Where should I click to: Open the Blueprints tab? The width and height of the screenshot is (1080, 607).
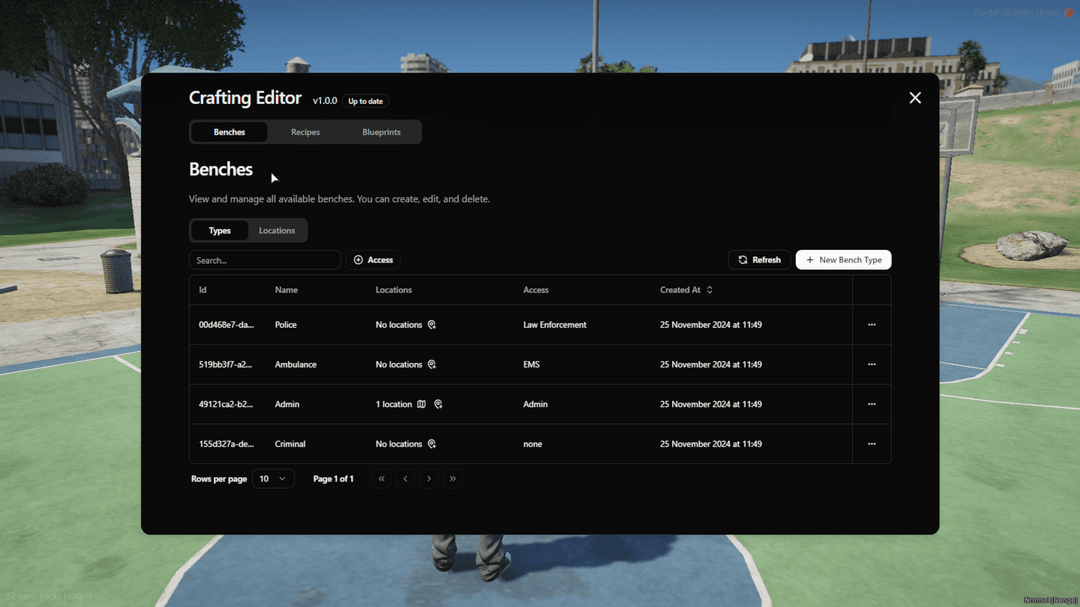pyautogui.click(x=381, y=132)
